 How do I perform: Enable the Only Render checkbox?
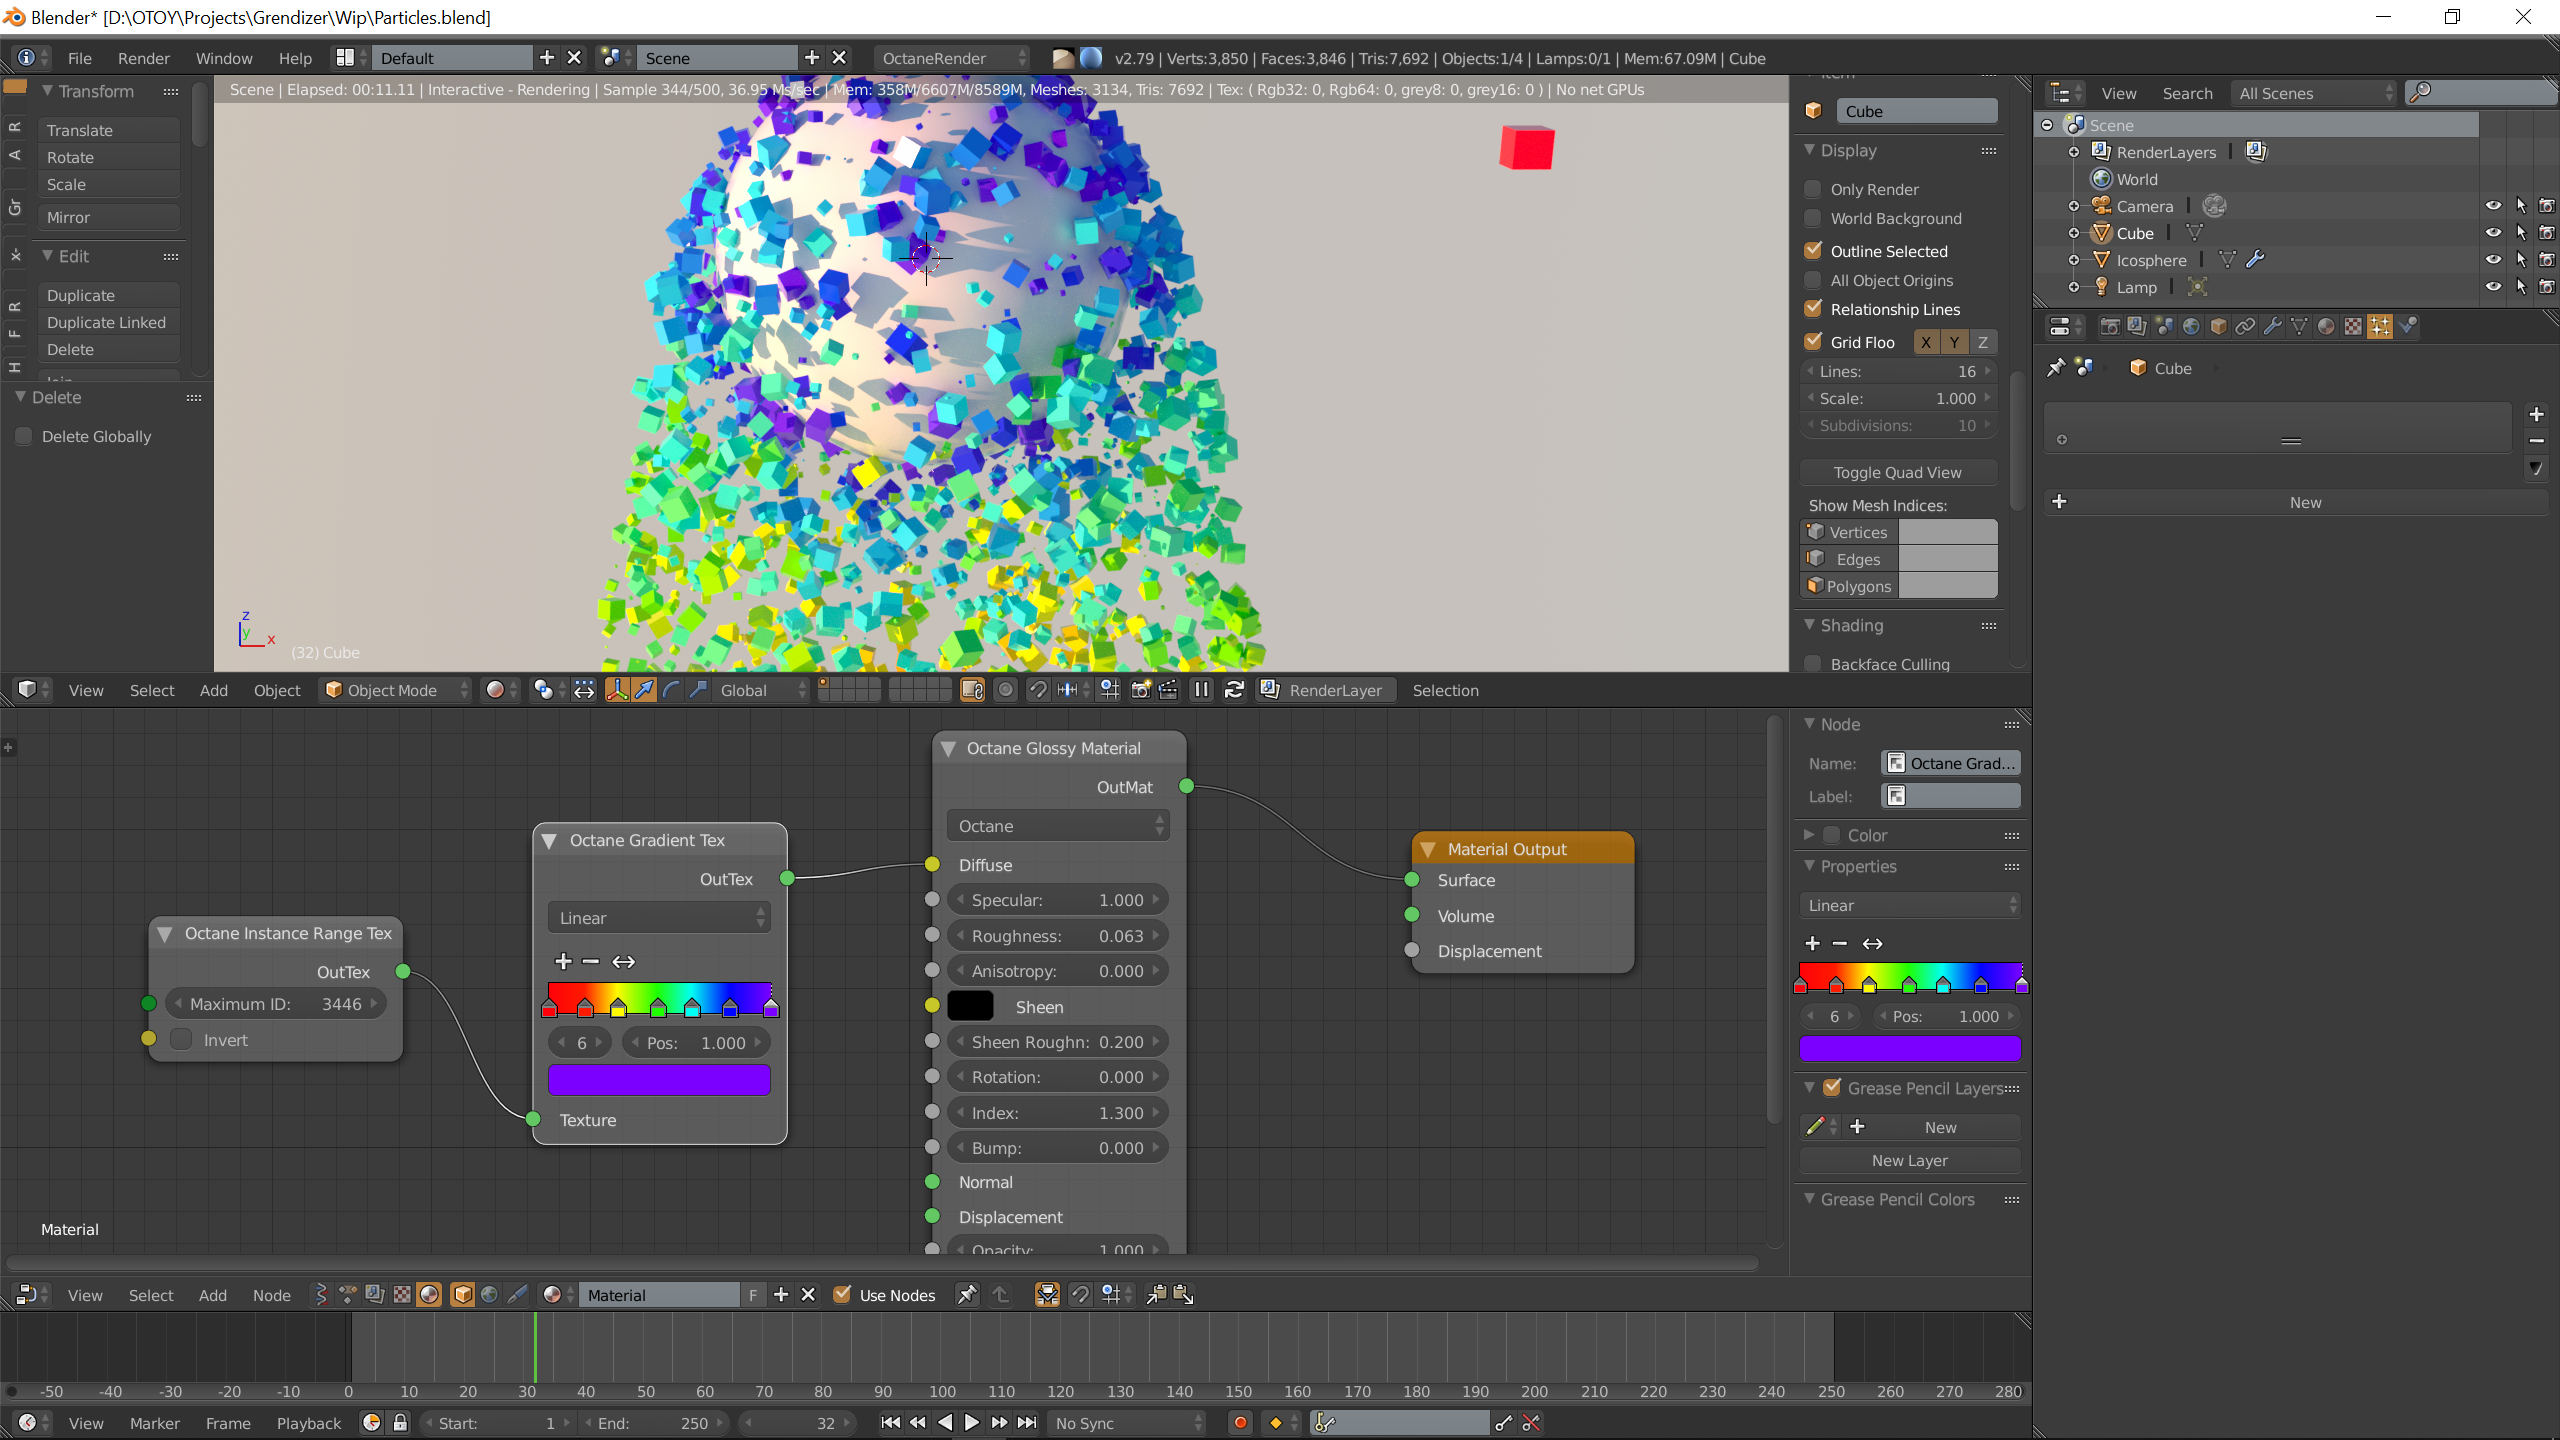pyautogui.click(x=1813, y=190)
